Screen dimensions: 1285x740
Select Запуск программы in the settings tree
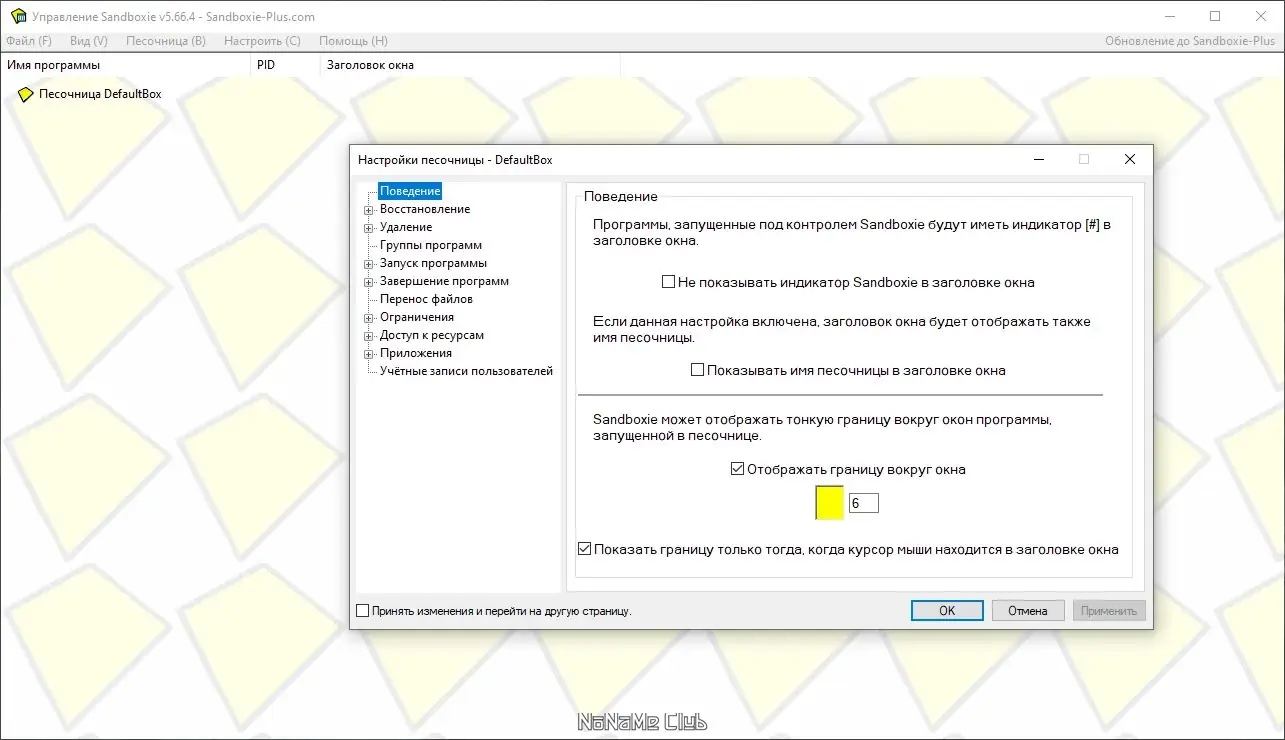point(433,263)
